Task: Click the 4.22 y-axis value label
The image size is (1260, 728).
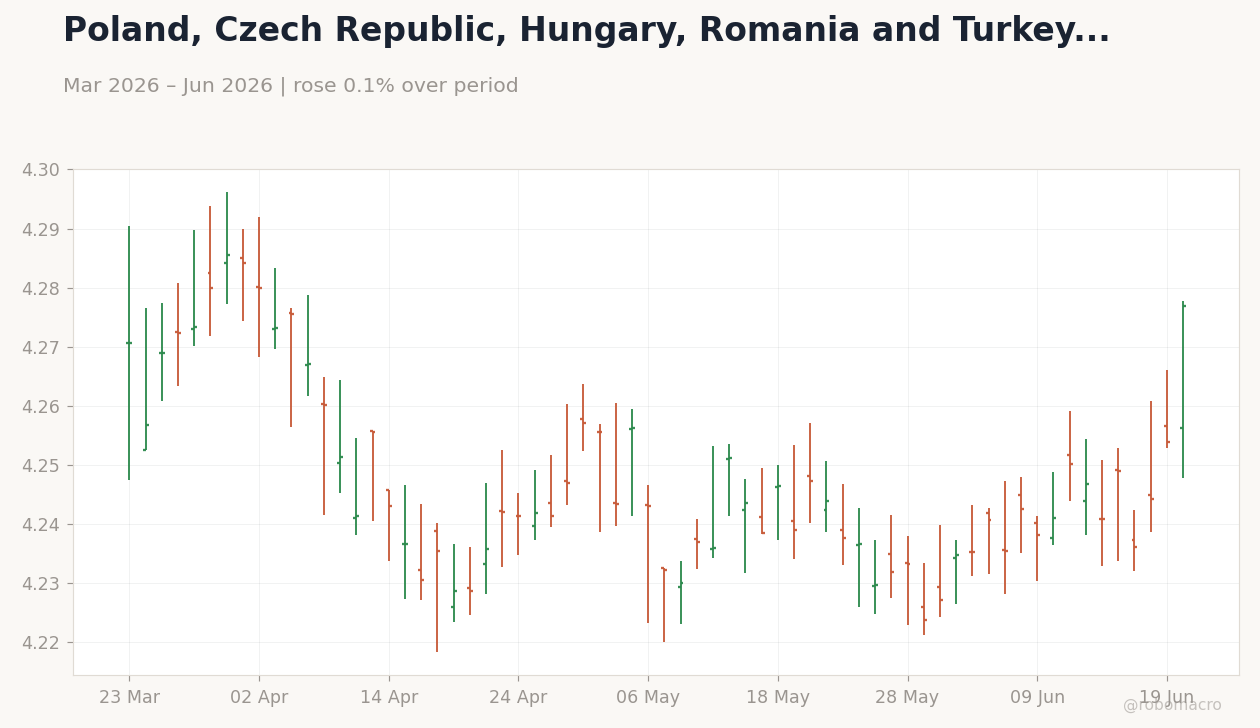Action: point(41,643)
